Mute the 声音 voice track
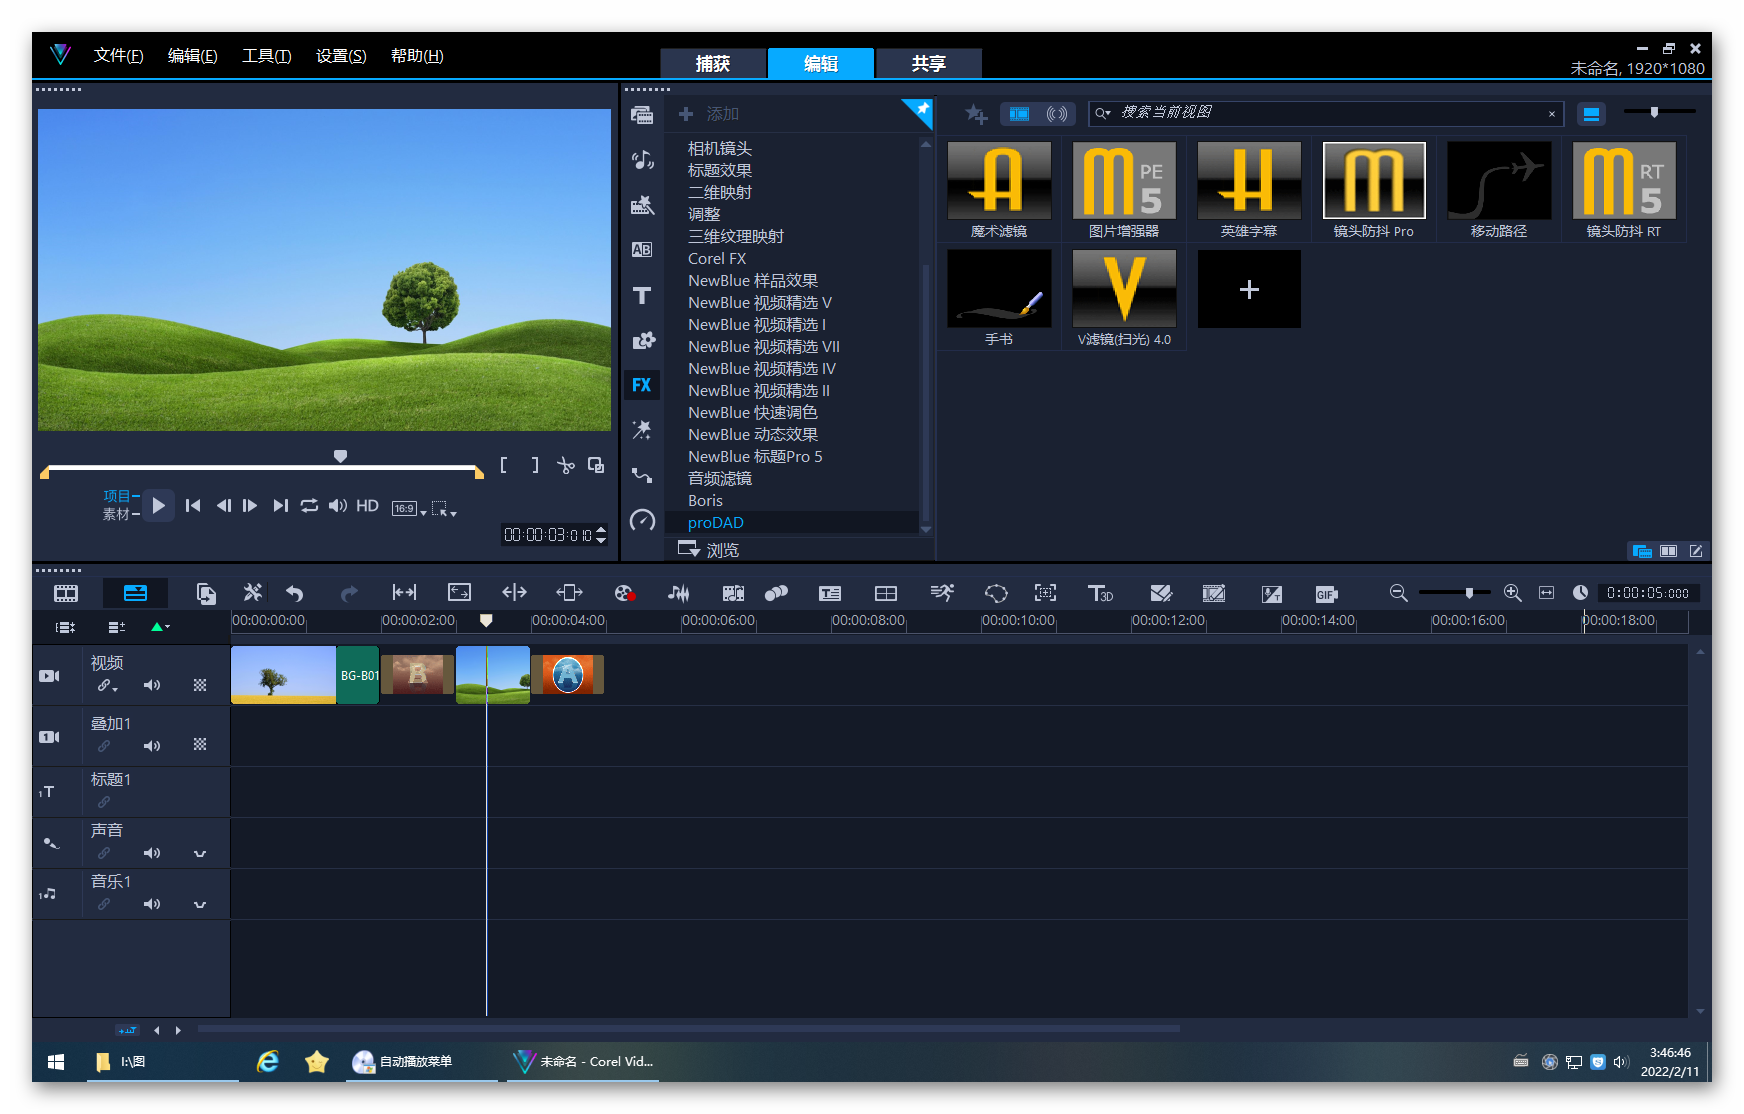The height and width of the screenshot is (1114, 1744). (152, 853)
